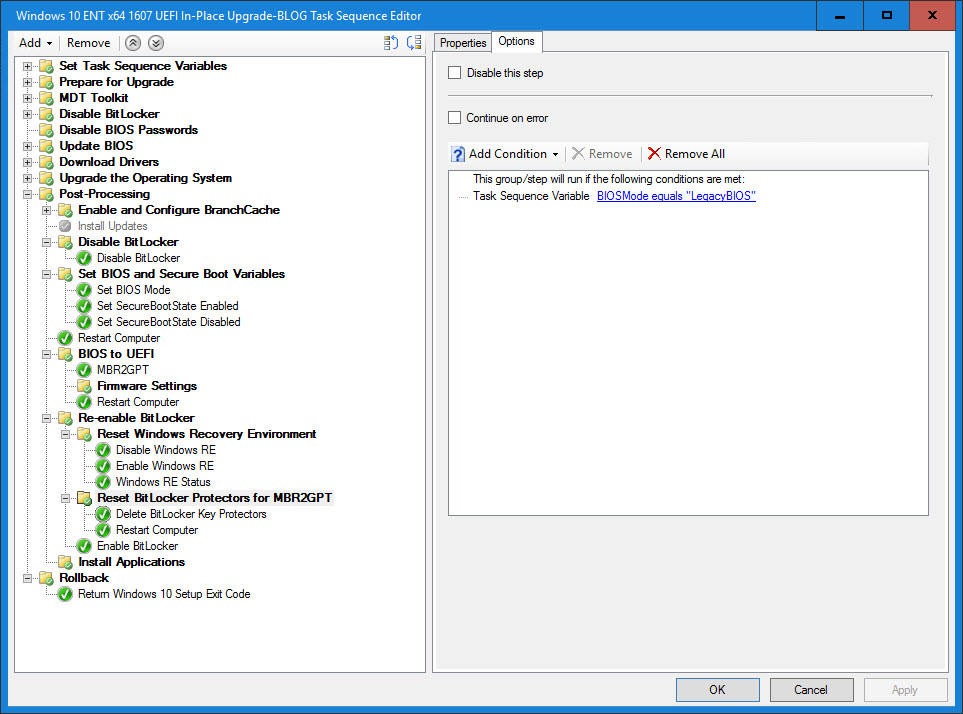Select the Options tab
The image size is (963, 714).
click(517, 41)
